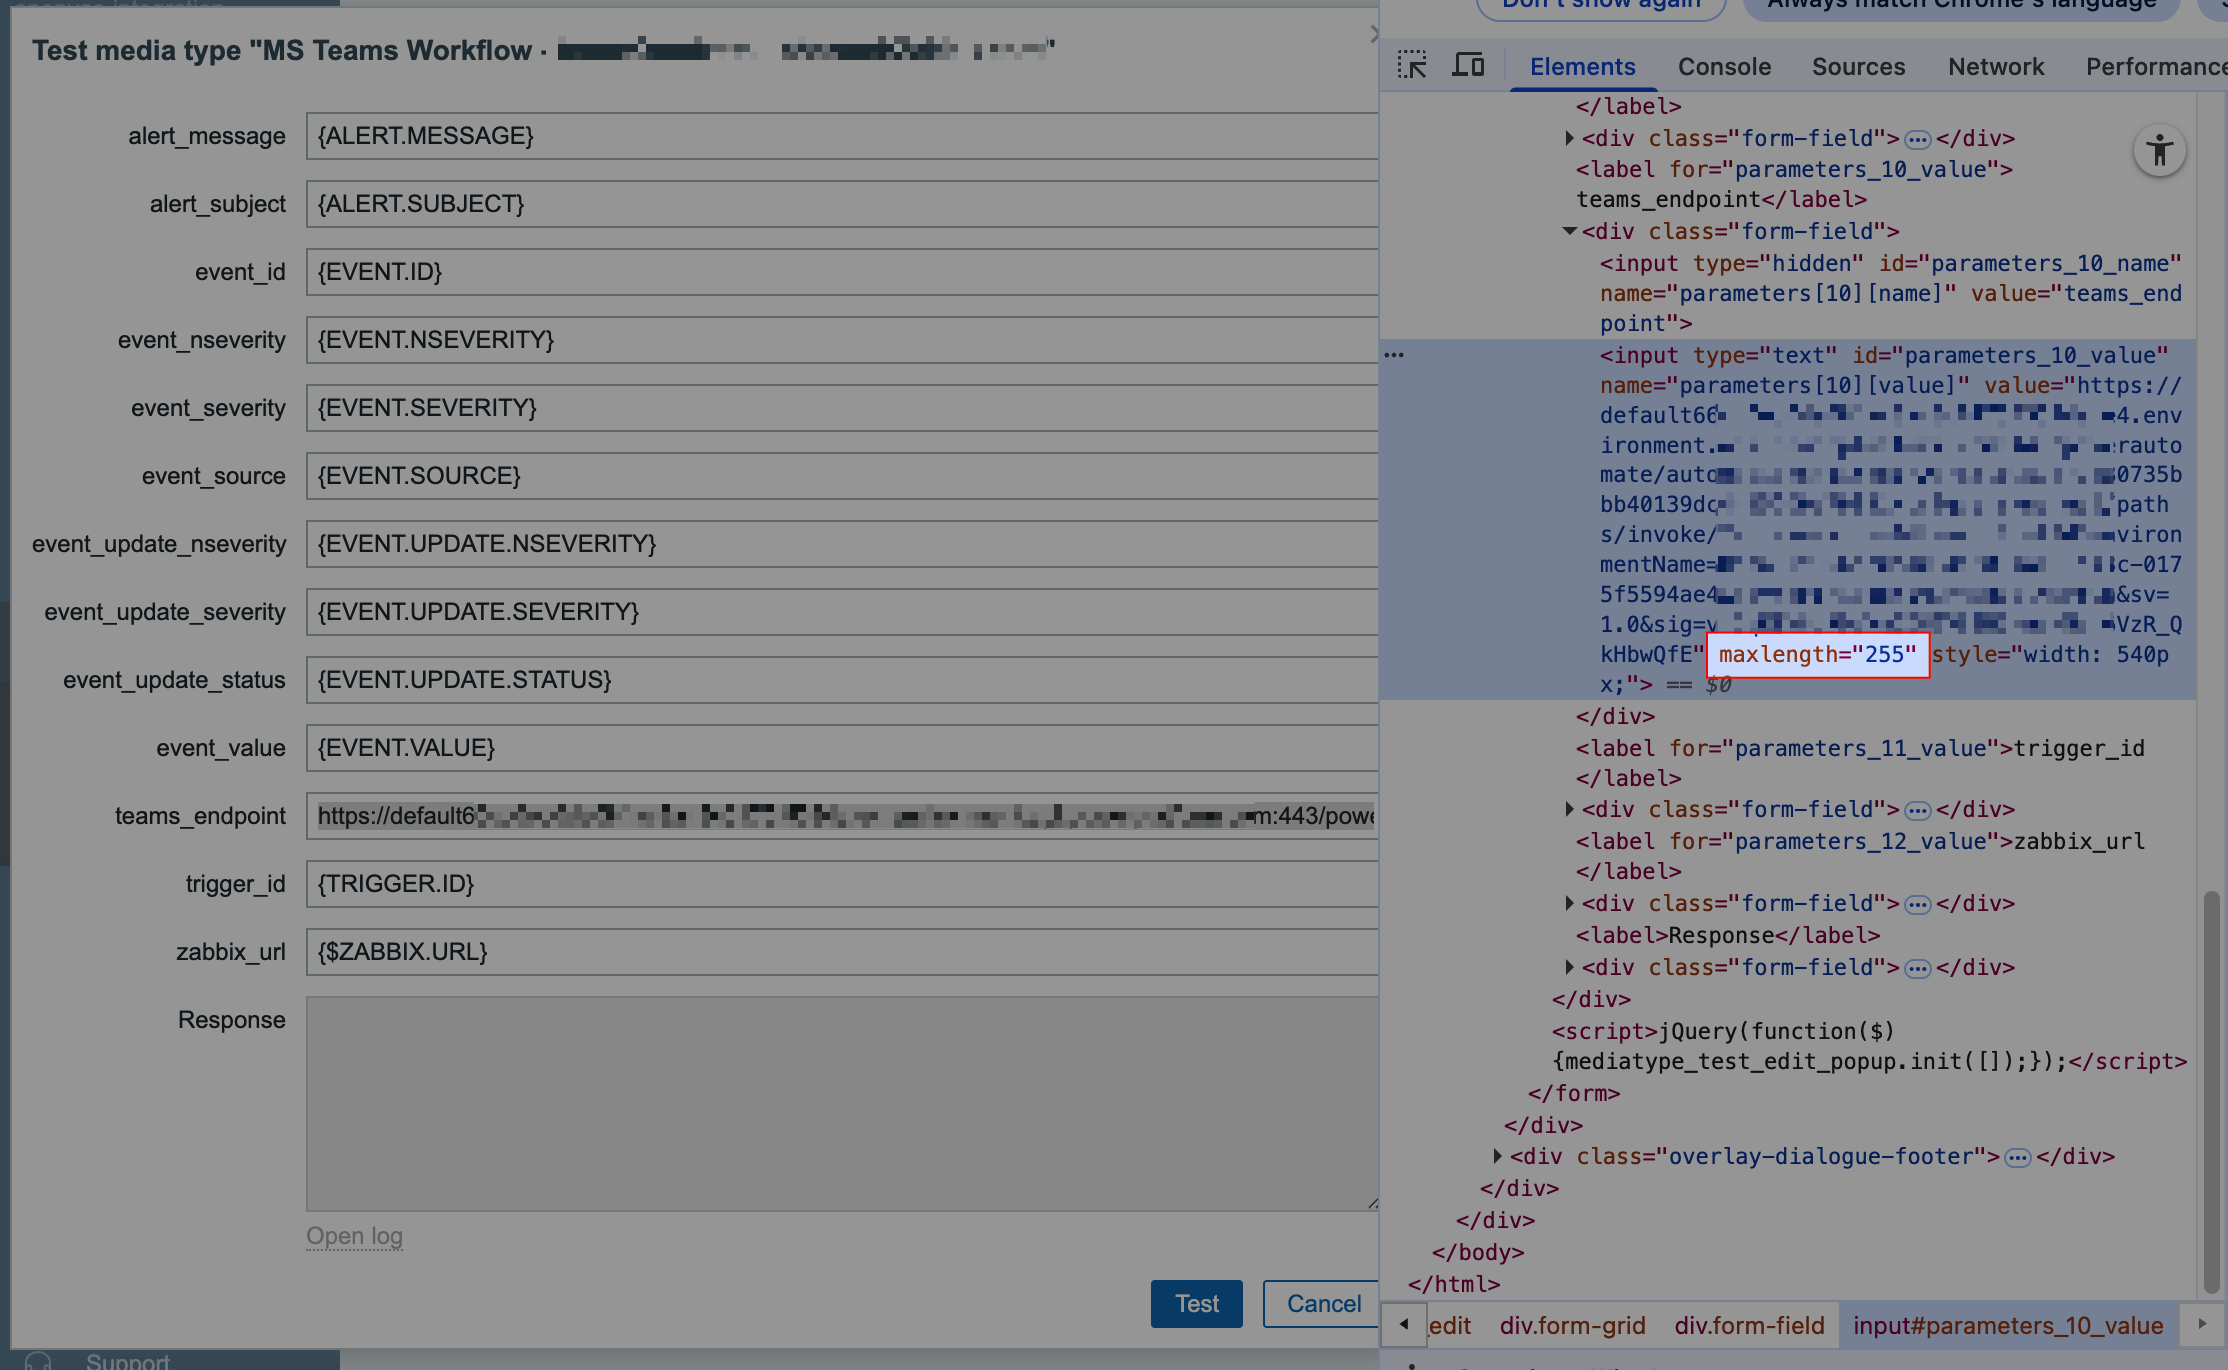Select div.form-field in breadcrumb
Viewport: 2228px width, 1370px height.
pos(1749,1326)
